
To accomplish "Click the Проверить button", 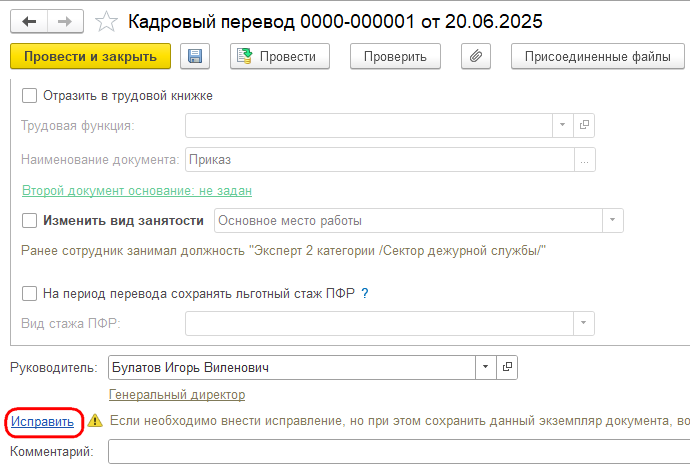I will 395,56.
